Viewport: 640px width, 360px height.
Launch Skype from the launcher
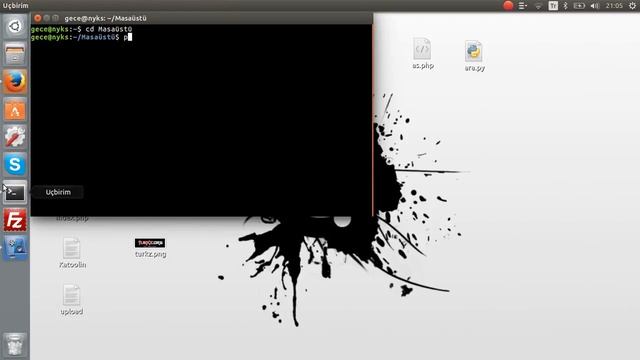click(15, 165)
